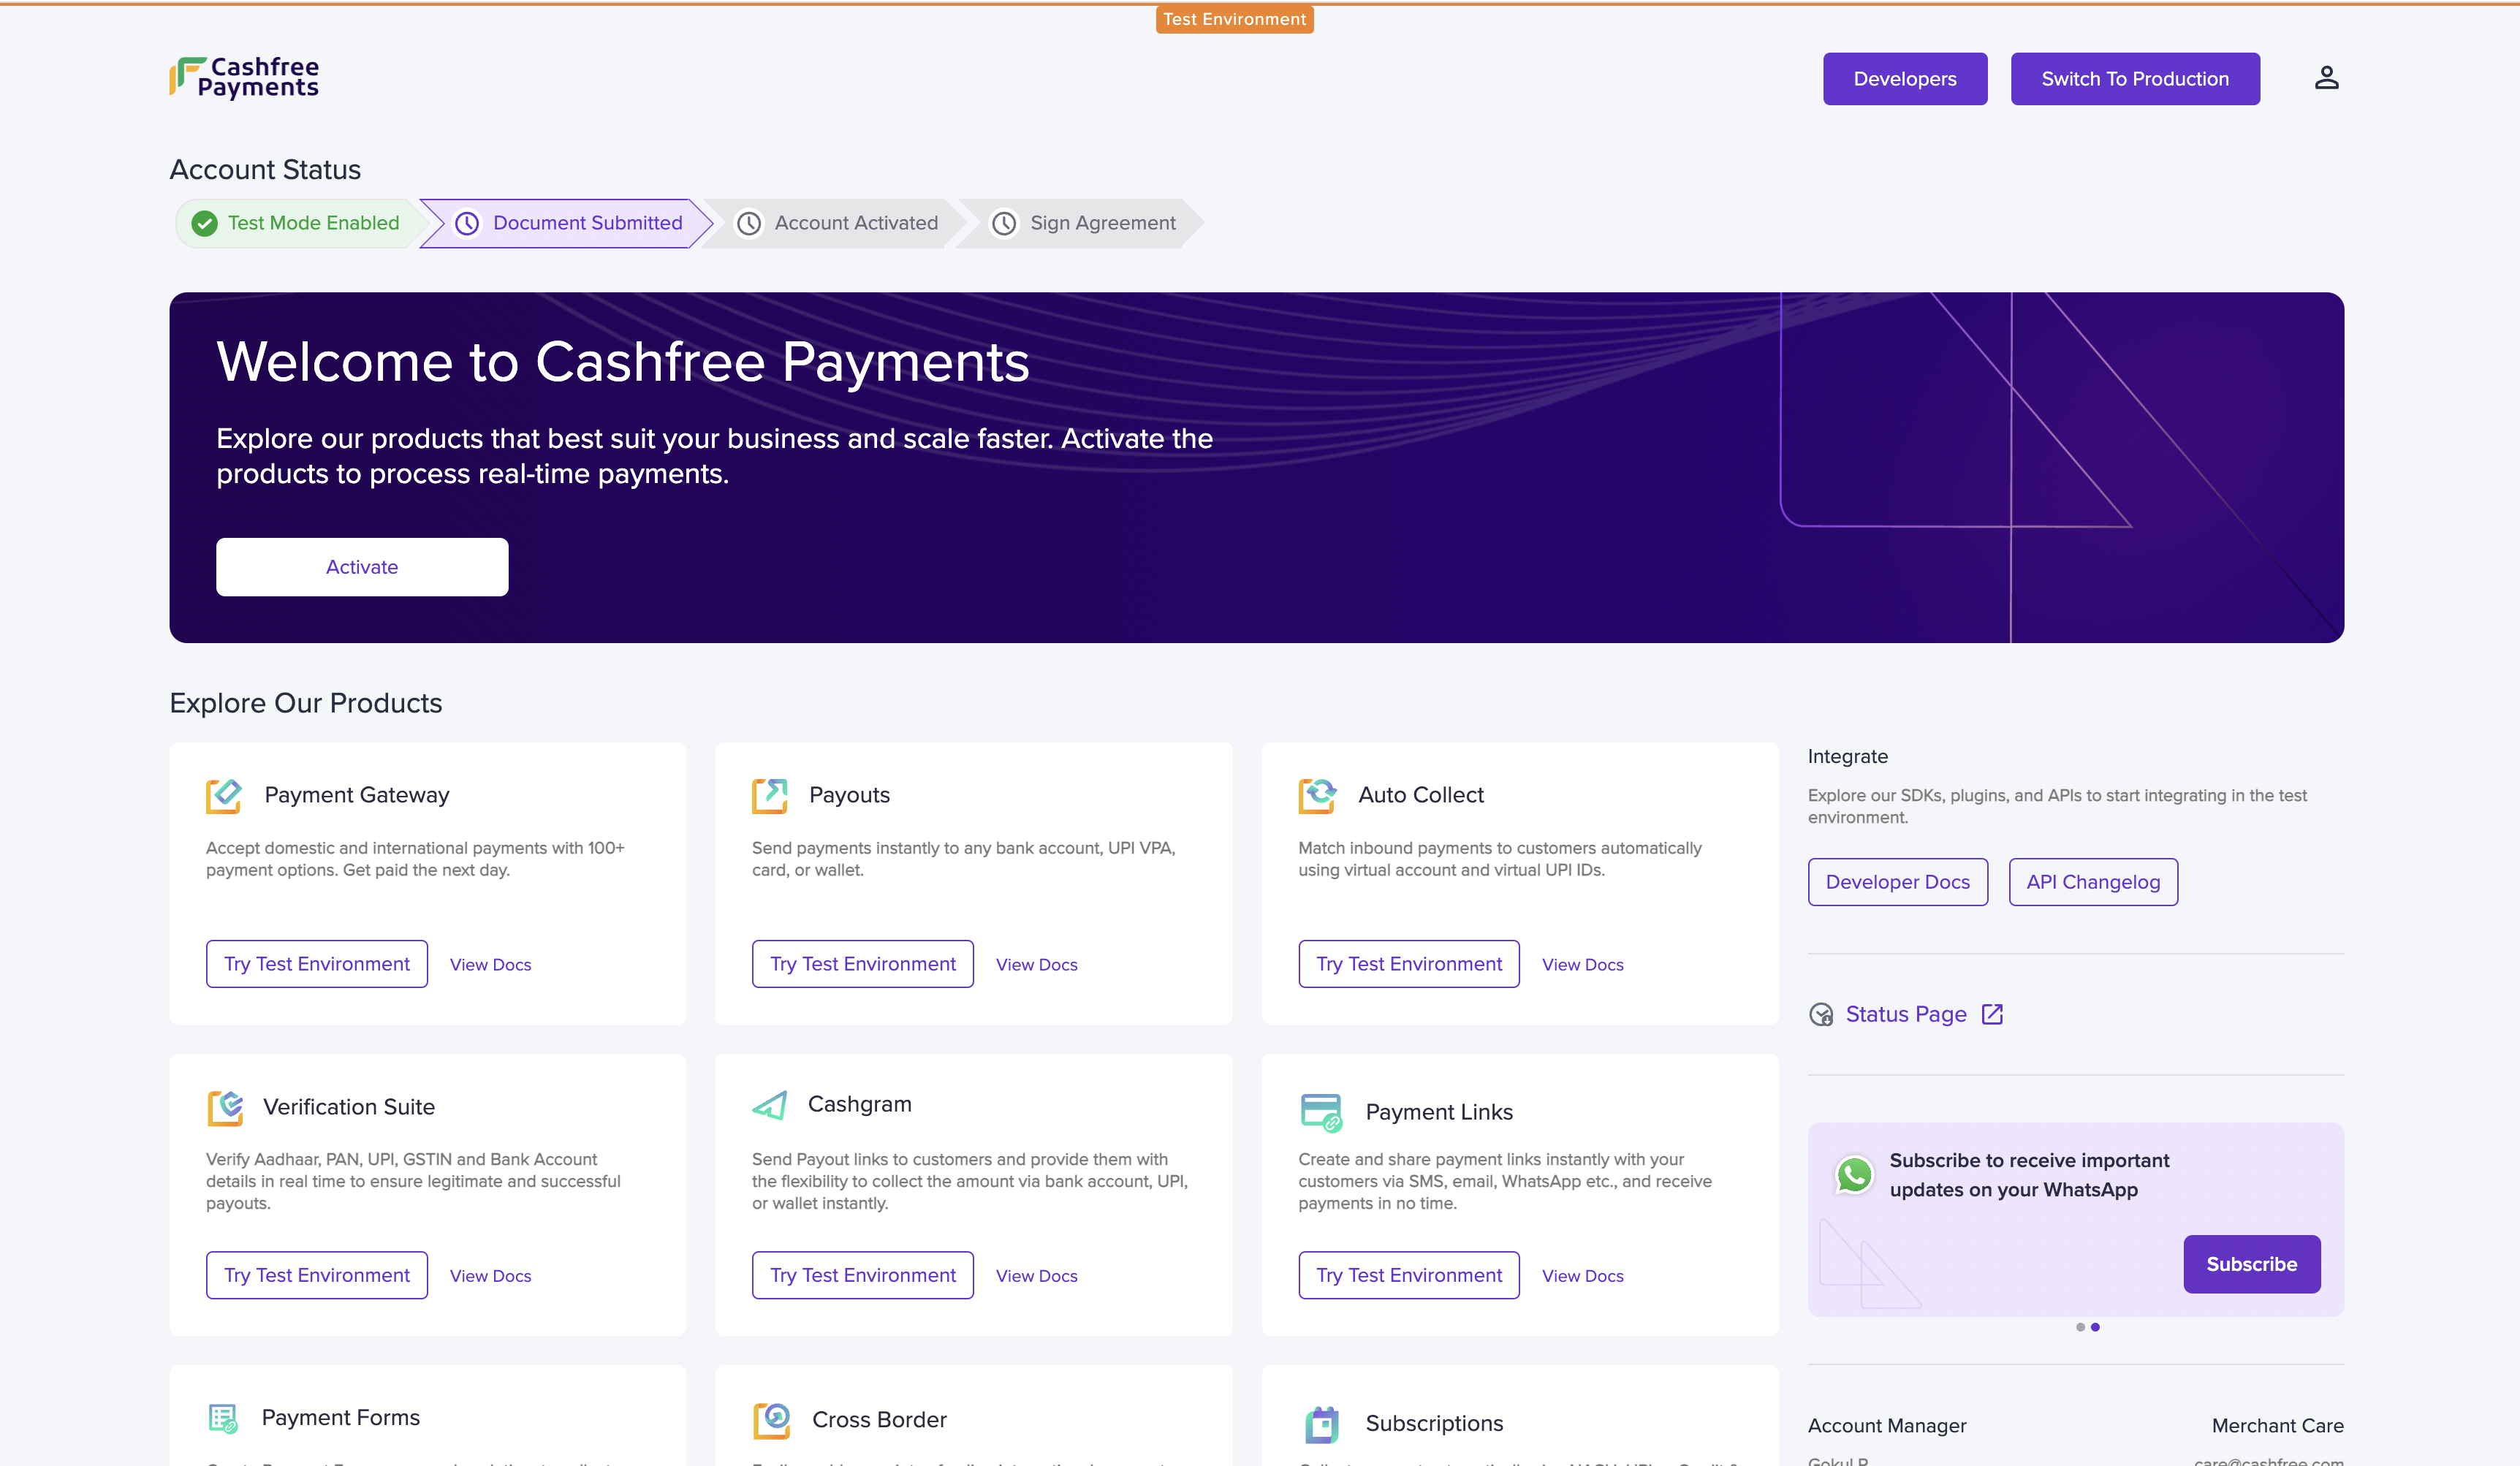Open the Developers button in header
Viewport: 2520px width, 1466px height.
coord(1904,79)
